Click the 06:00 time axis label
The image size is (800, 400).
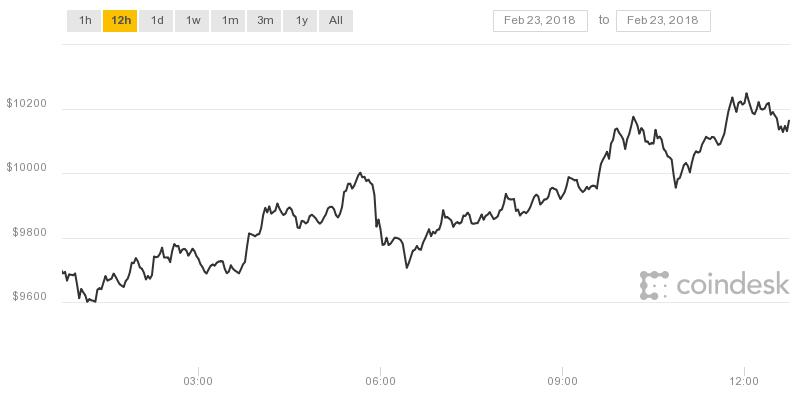380,381
